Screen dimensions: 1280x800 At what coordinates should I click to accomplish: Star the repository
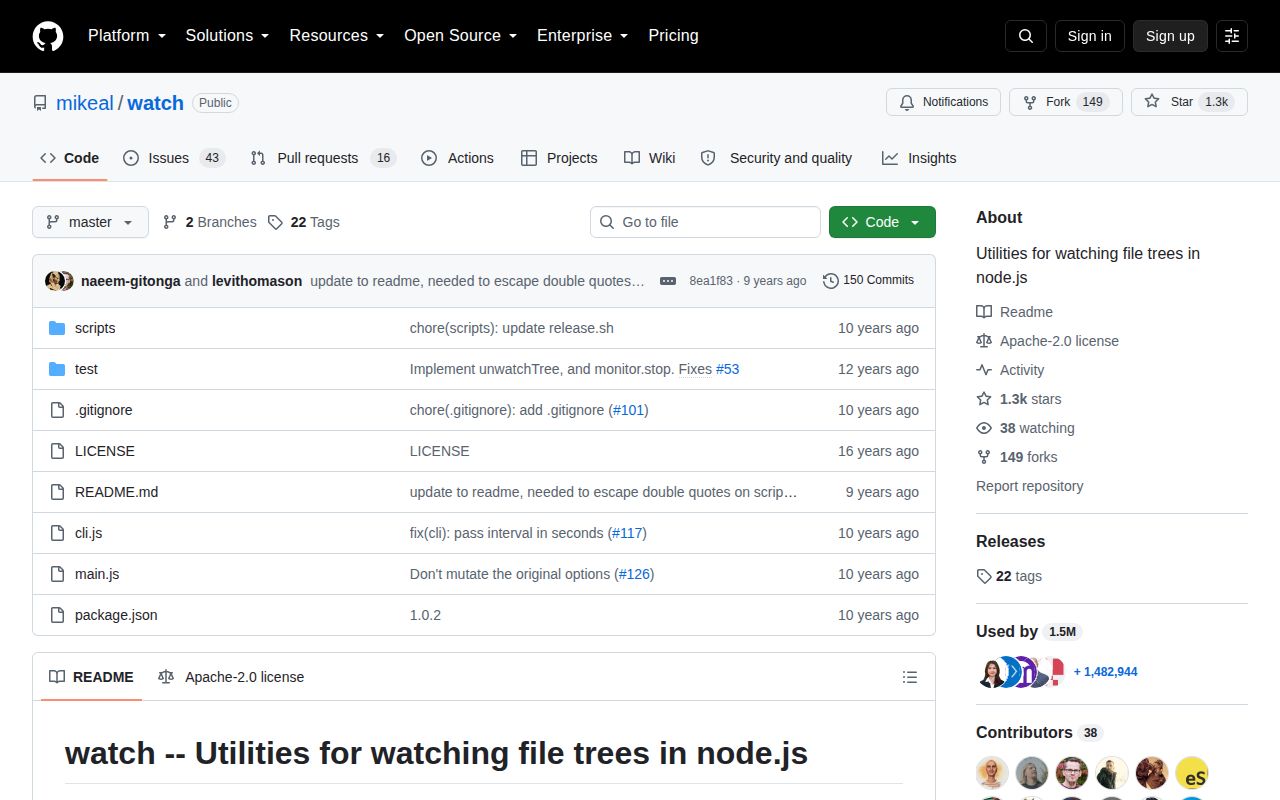1189,102
